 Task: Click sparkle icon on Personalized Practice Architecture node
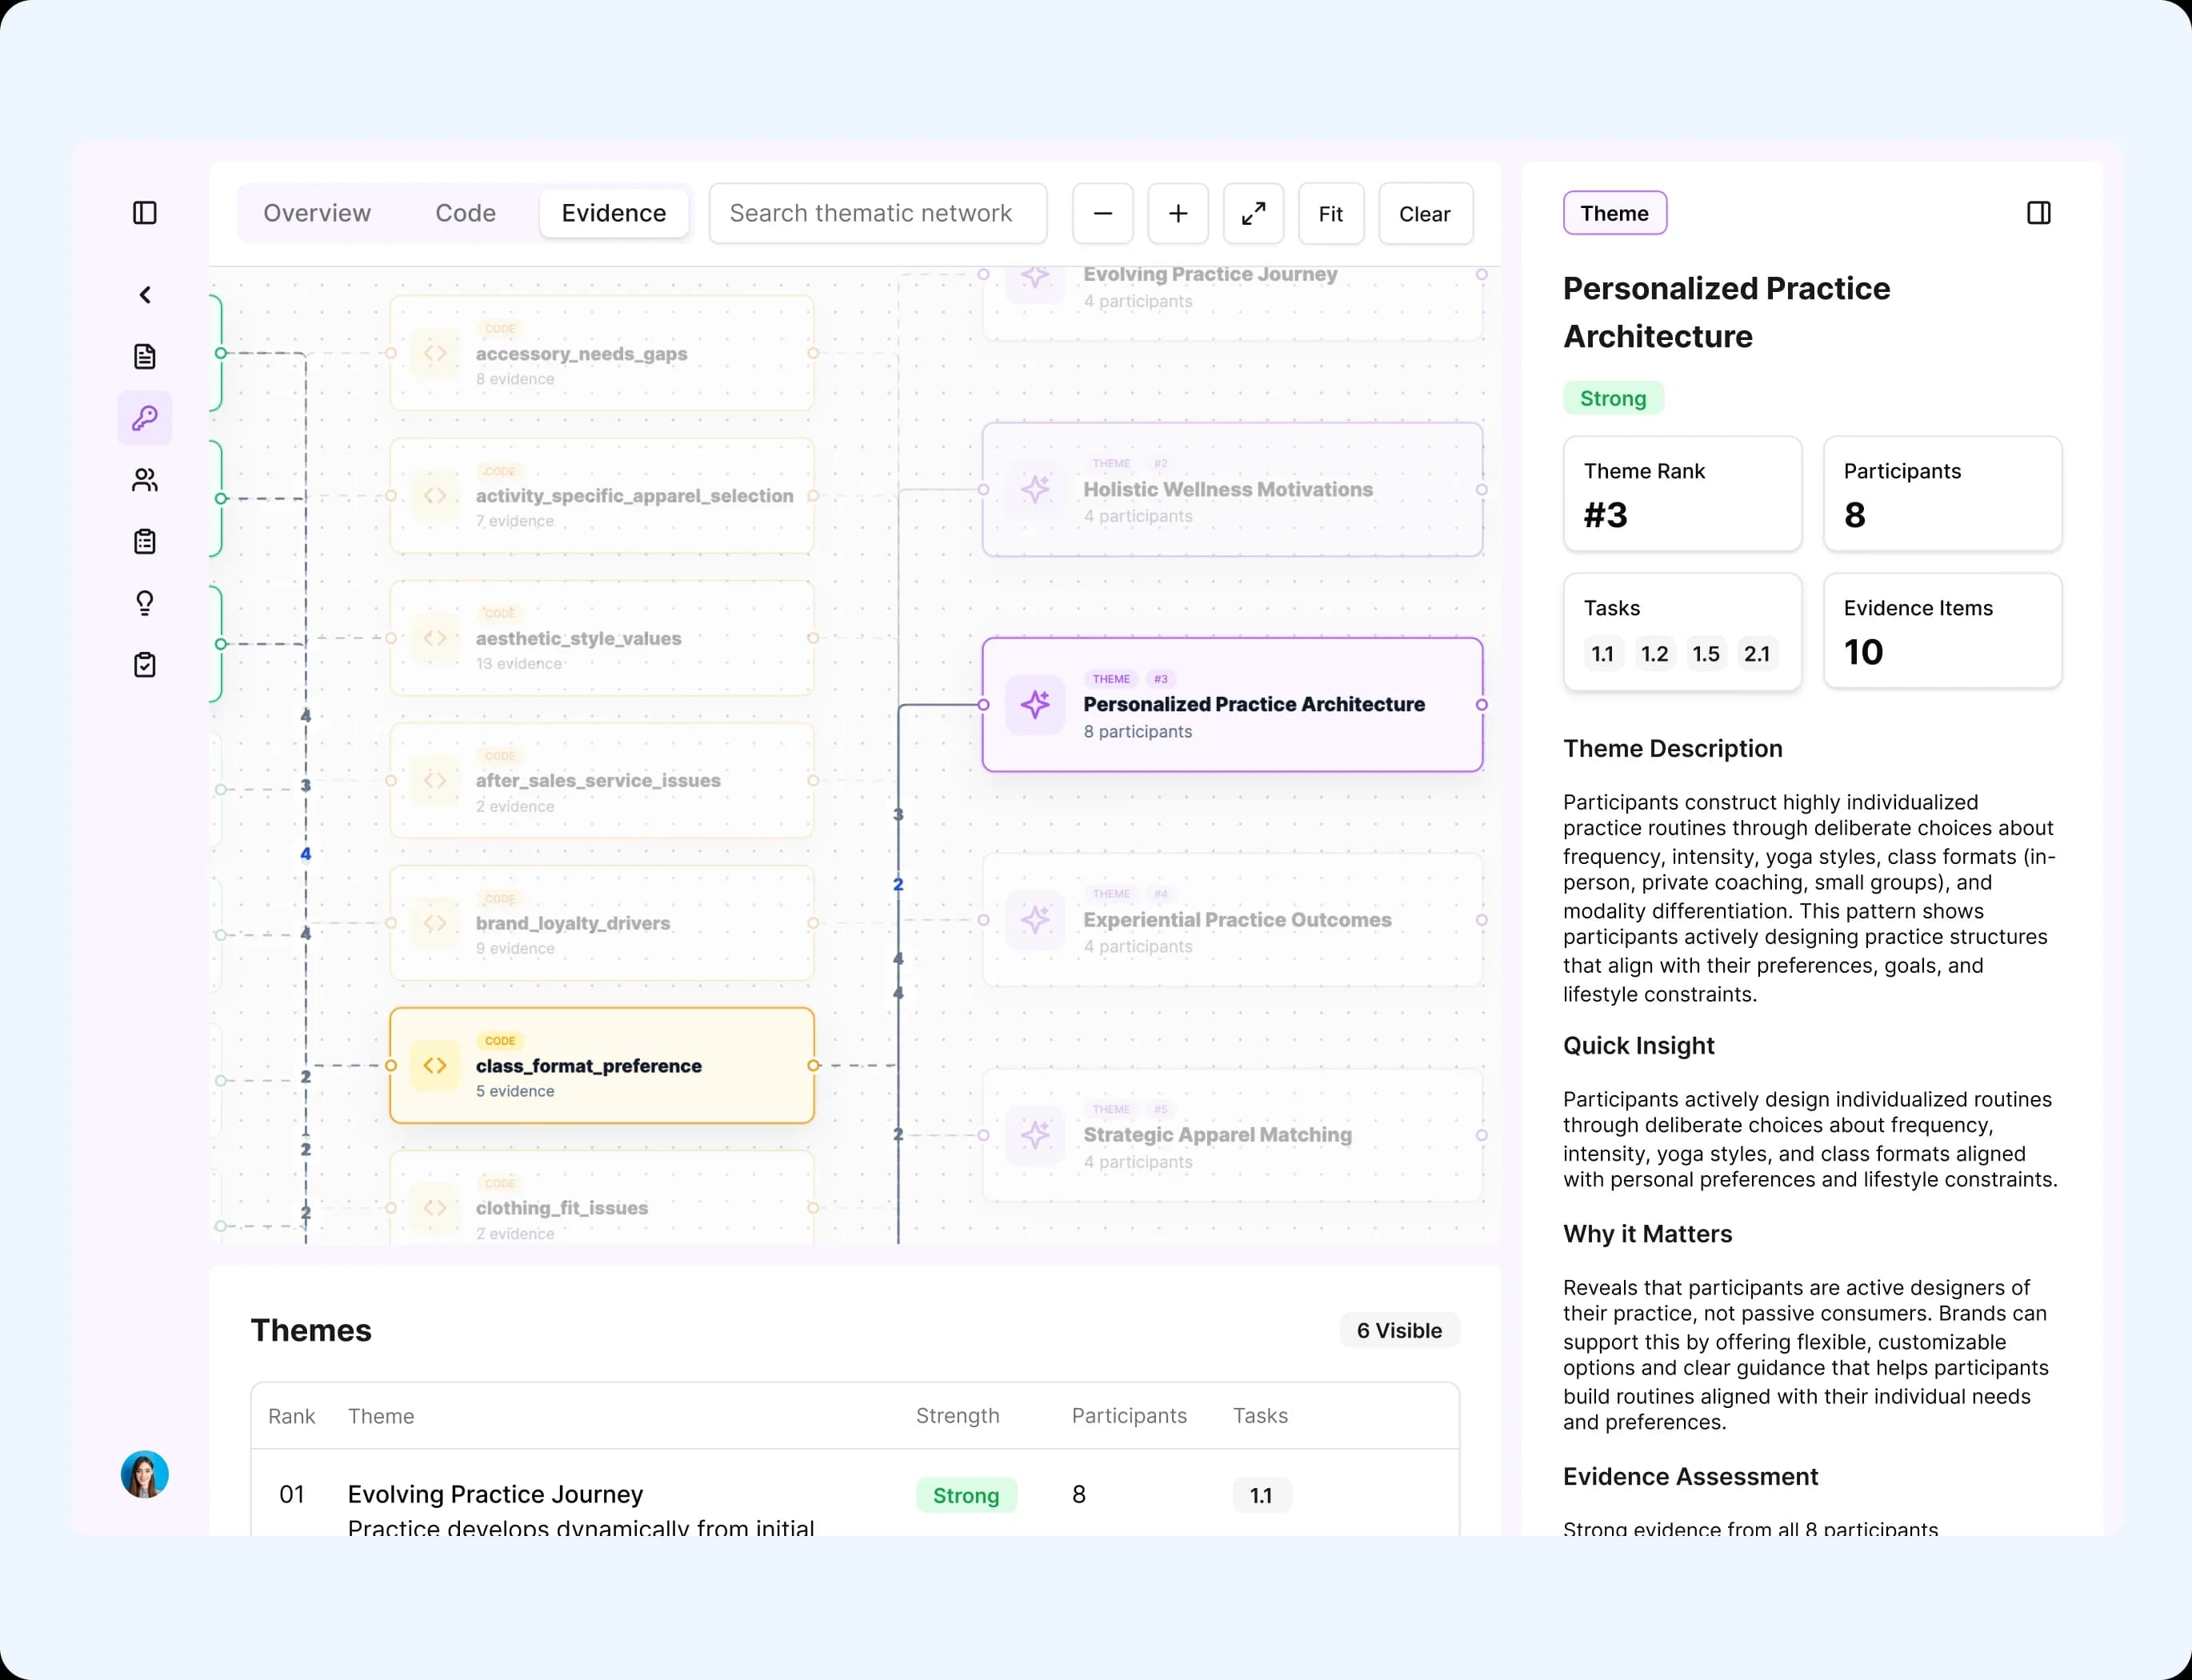(1035, 705)
